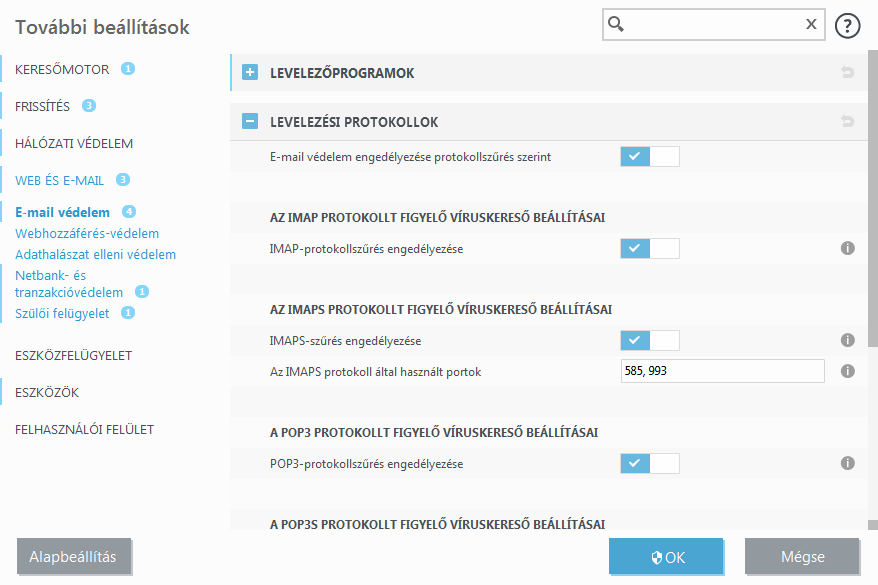878x585 pixels.
Task: Show info for POP3-protokollszűrés engedélyezése
Action: (847, 463)
